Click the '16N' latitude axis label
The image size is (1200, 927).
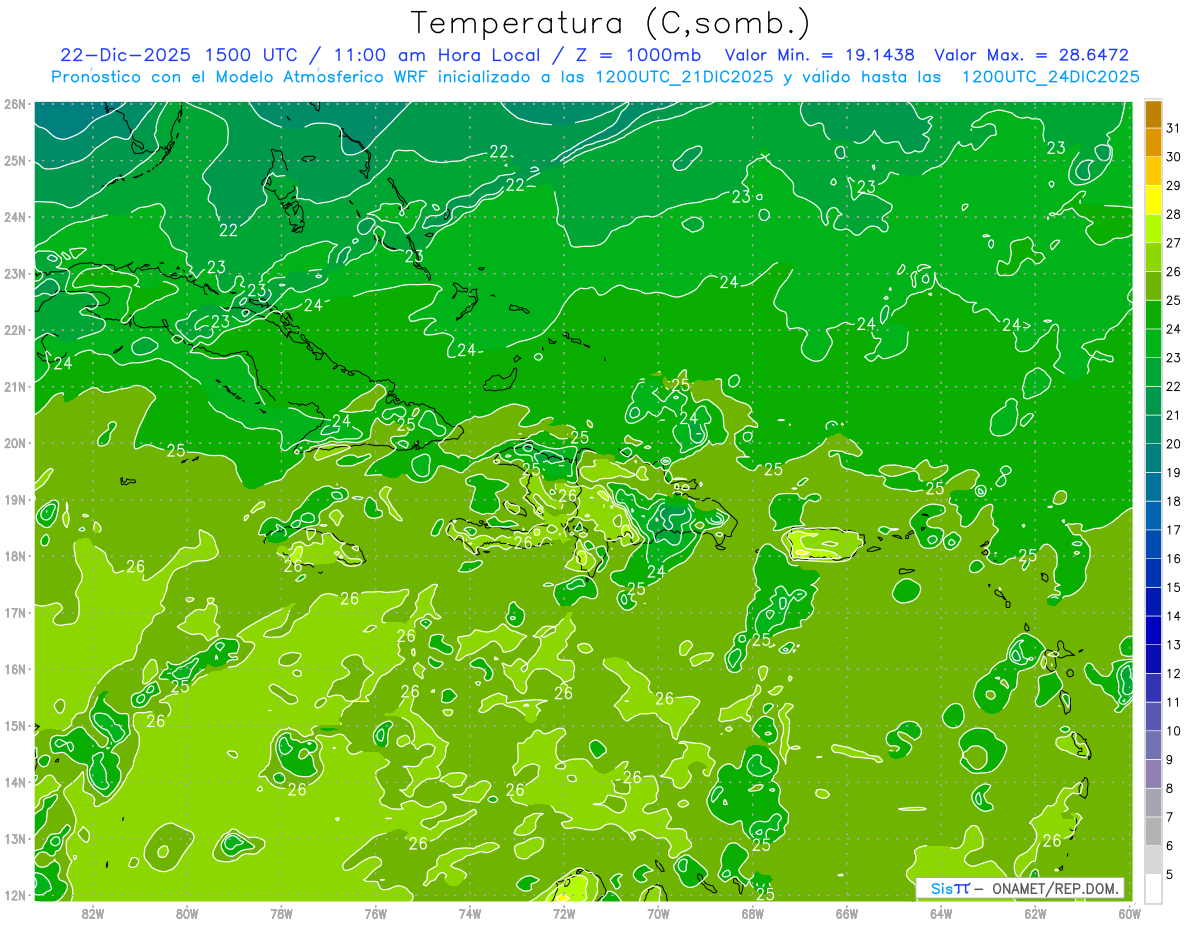click(15, 669)
